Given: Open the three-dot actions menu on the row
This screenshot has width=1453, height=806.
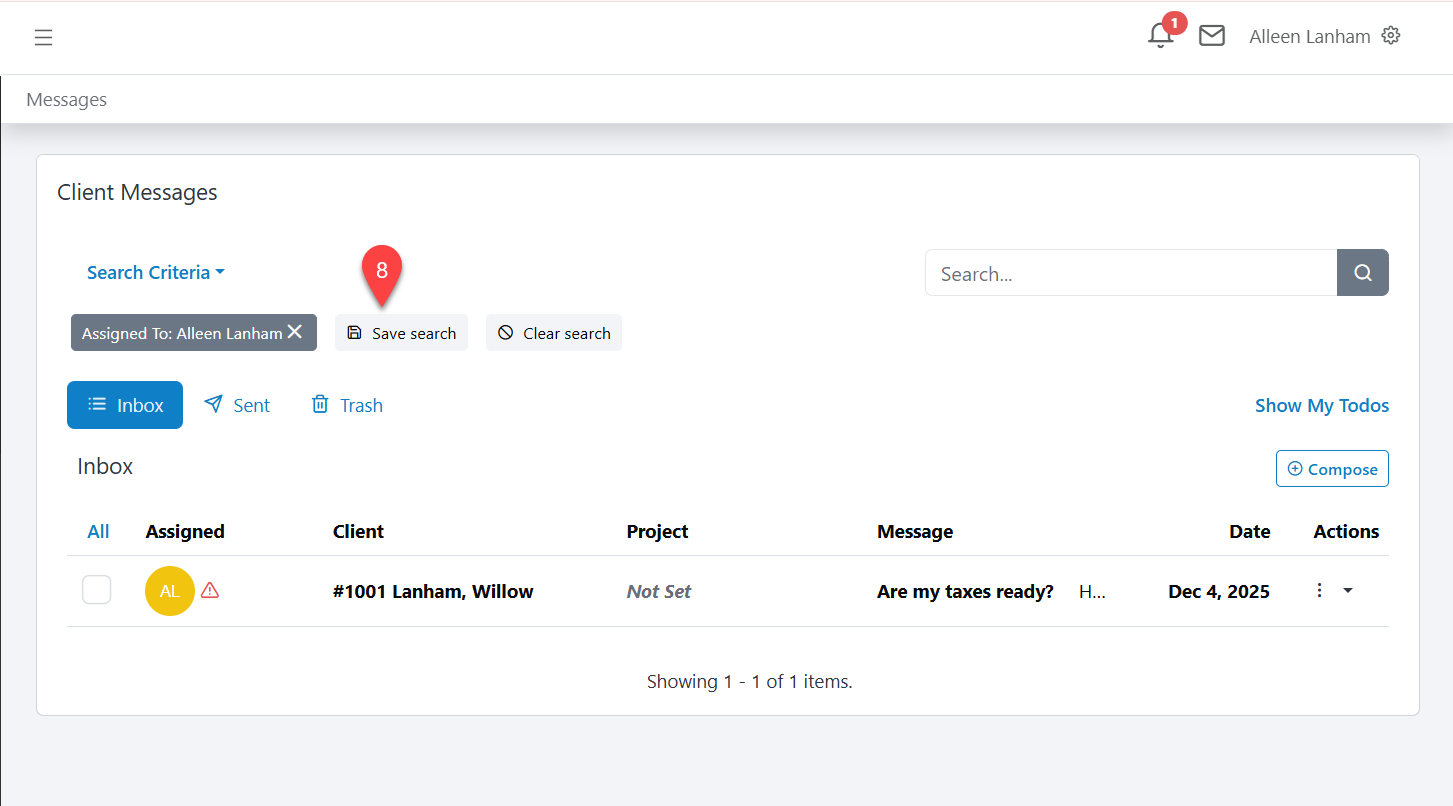Looking at the screenshot, I should (x=1319, y=590).
